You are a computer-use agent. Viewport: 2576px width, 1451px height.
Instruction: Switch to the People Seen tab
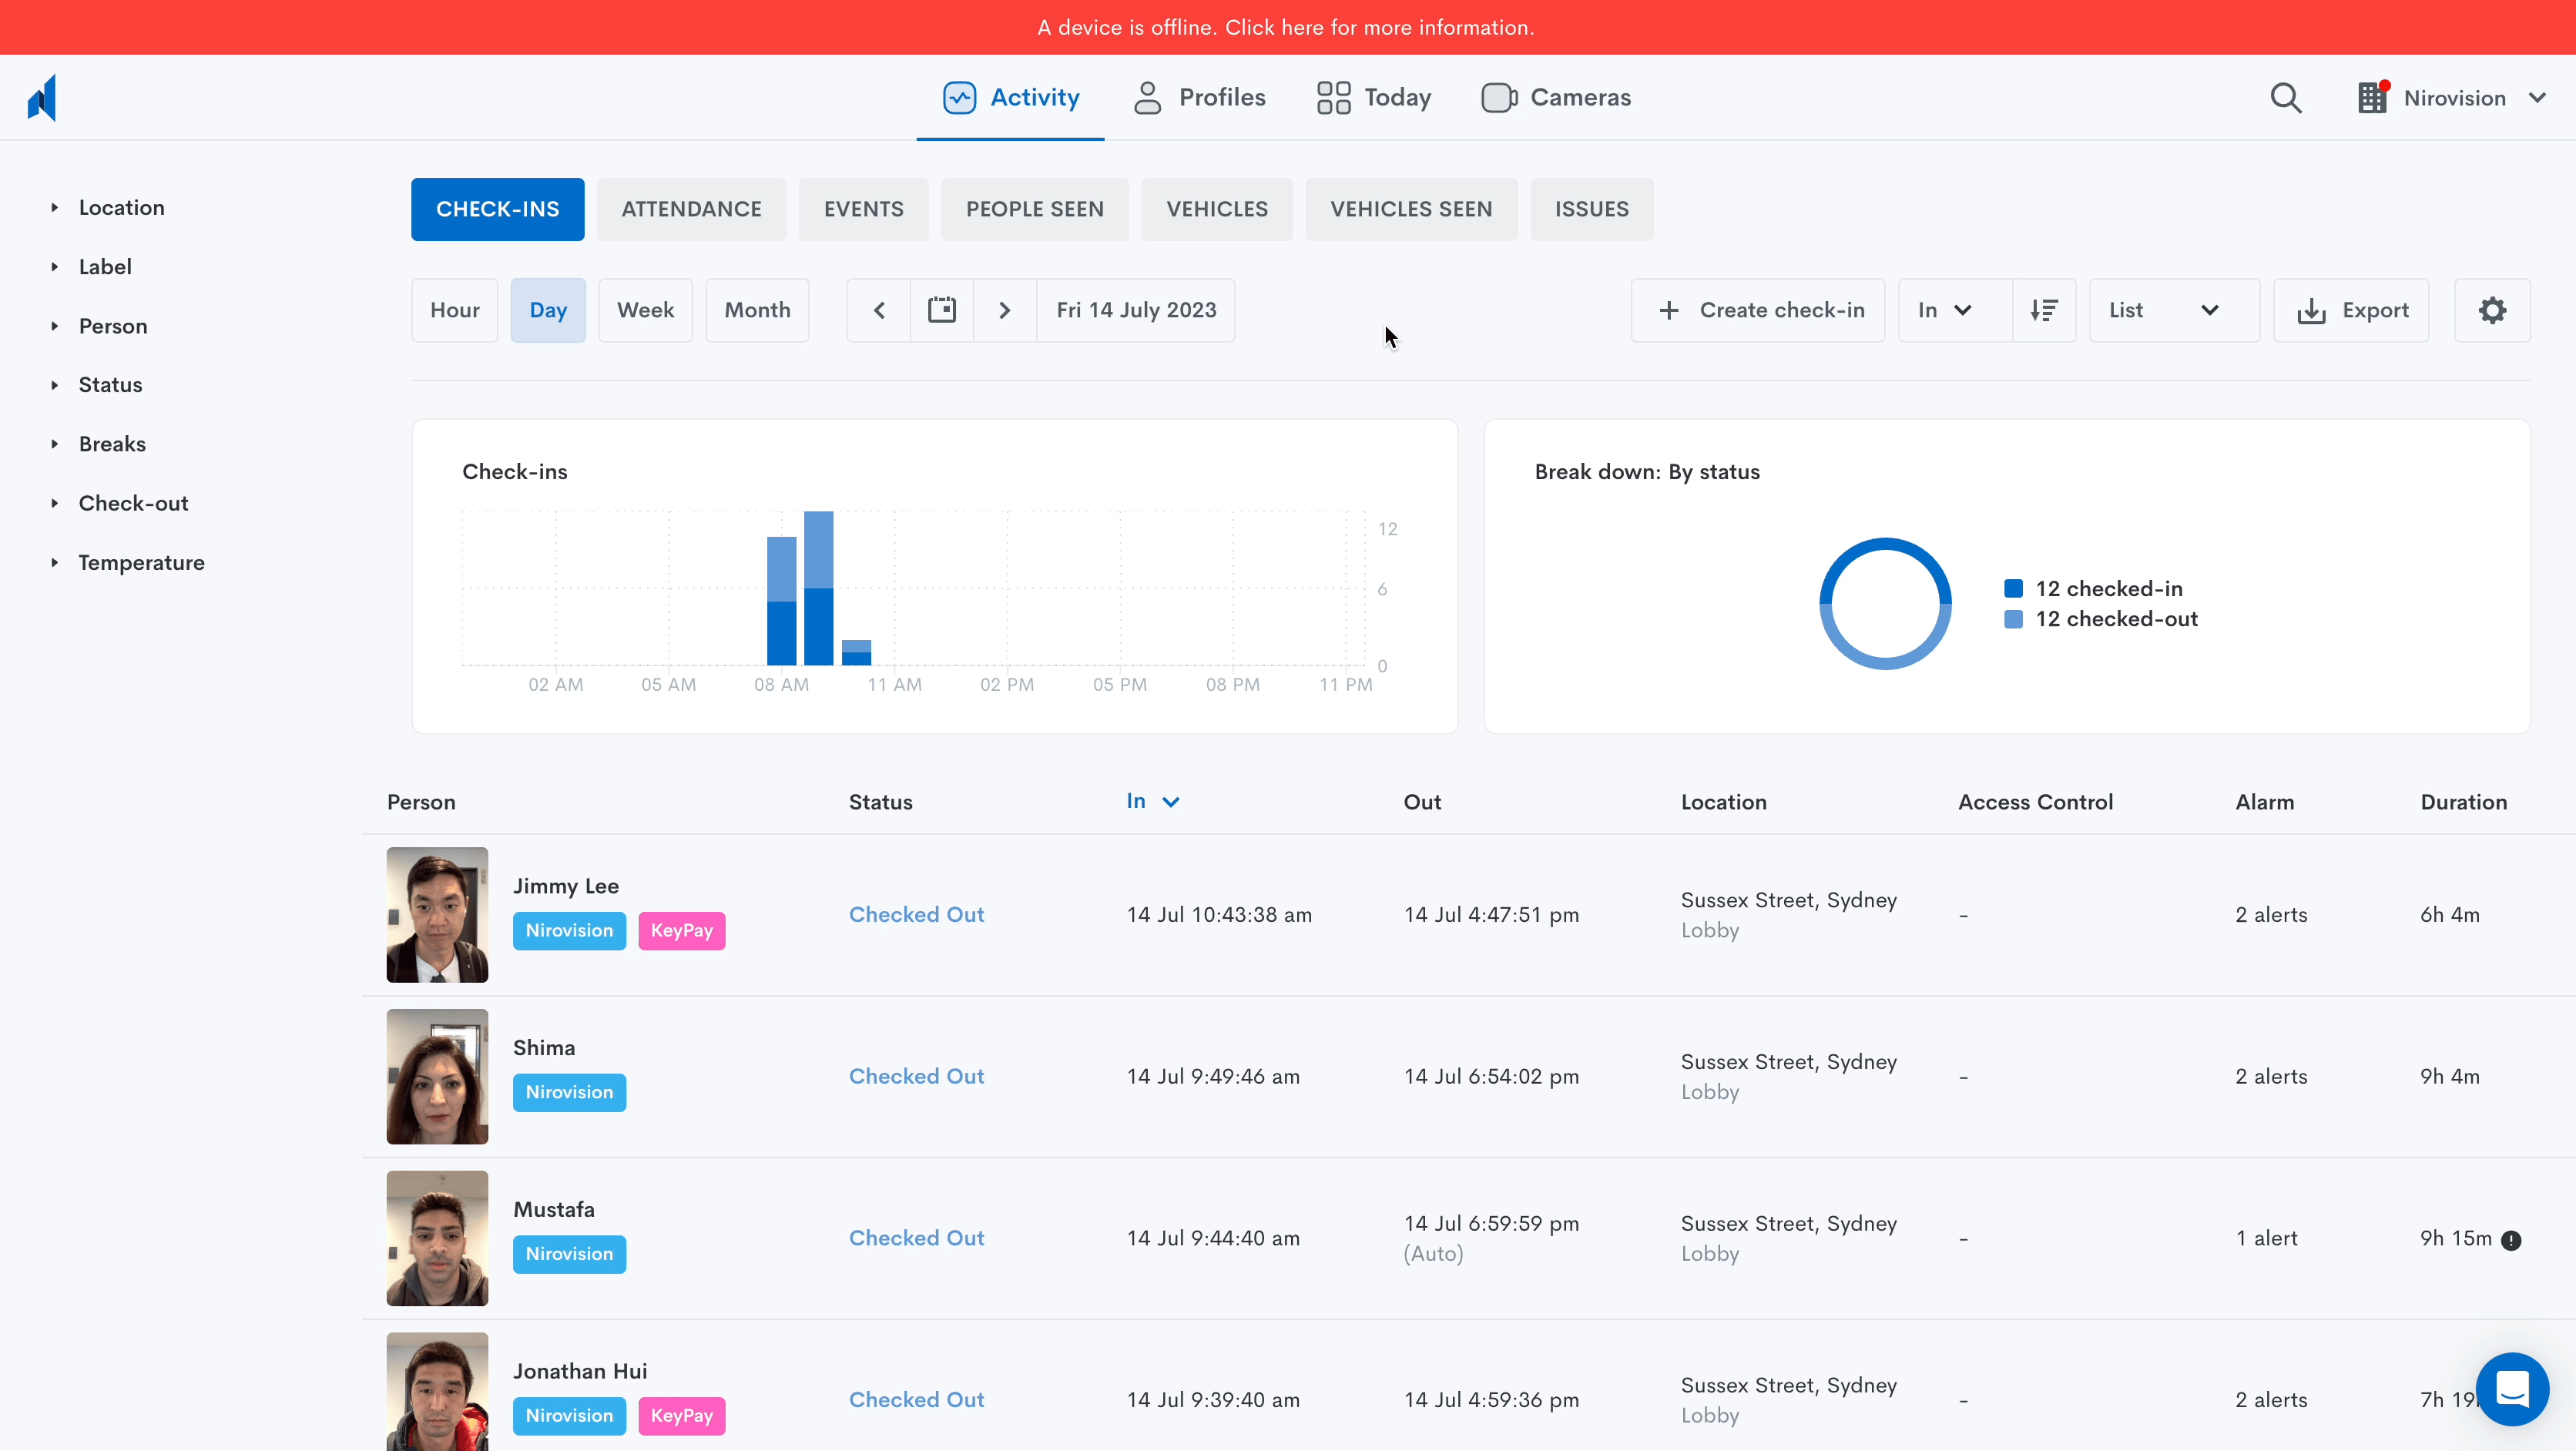coord(1034,209)
